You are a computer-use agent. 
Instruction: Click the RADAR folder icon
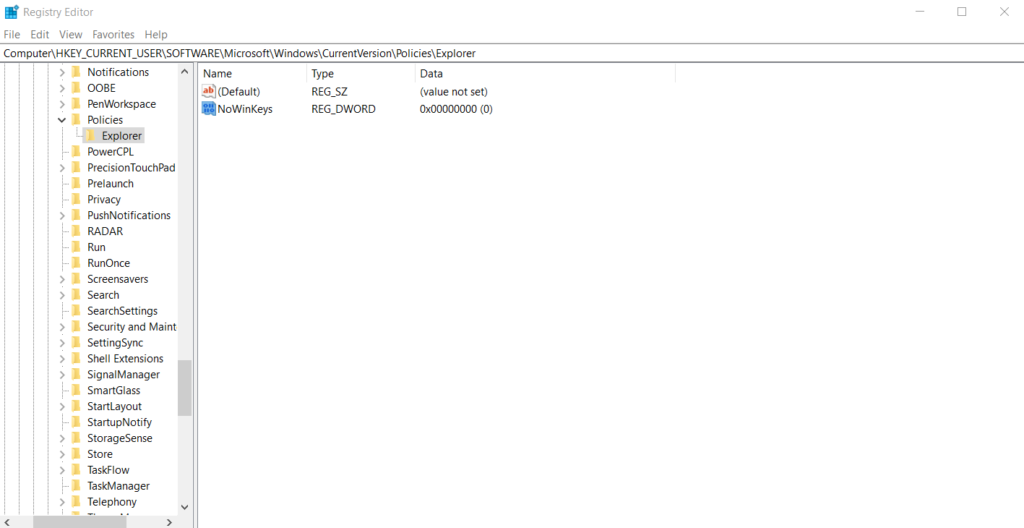(76, 231)
